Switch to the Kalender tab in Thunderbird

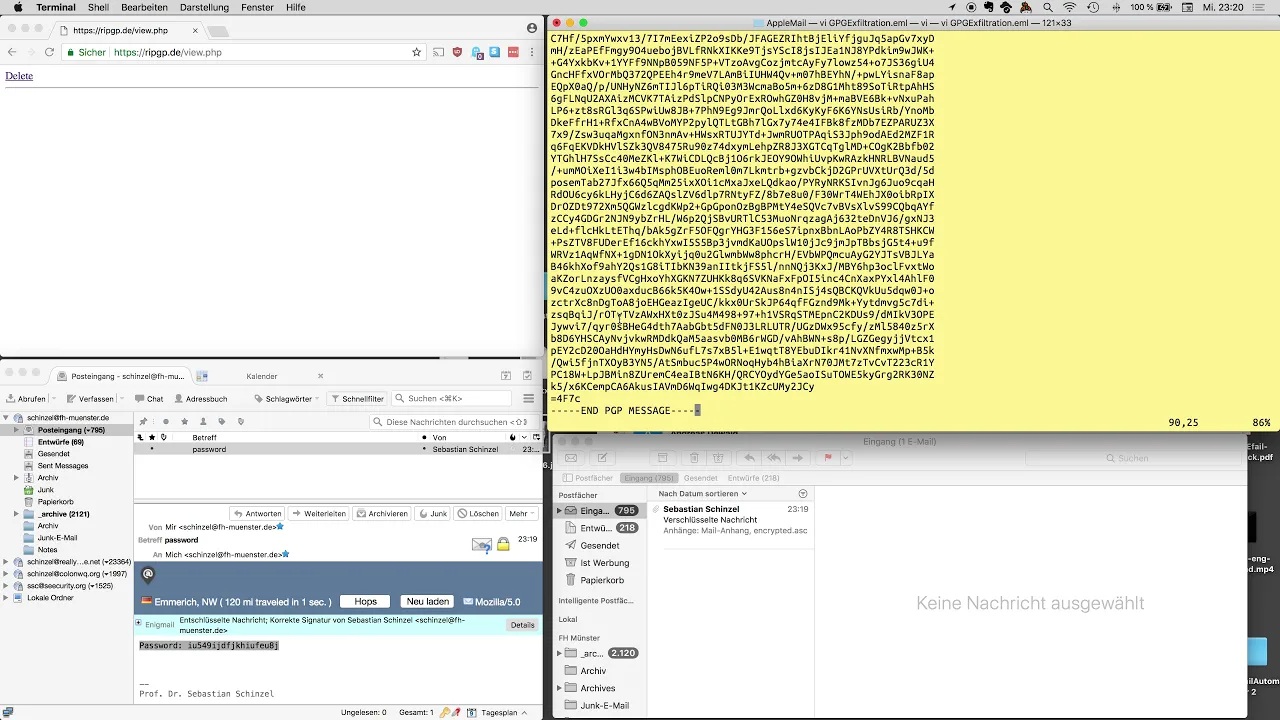pyautogui.click(x=262, y=376)
